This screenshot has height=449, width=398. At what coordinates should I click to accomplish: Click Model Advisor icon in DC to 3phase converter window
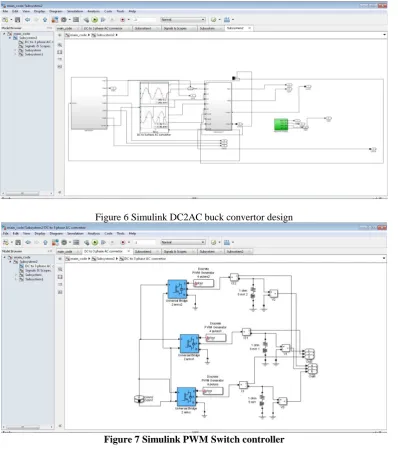coord(214,242)
